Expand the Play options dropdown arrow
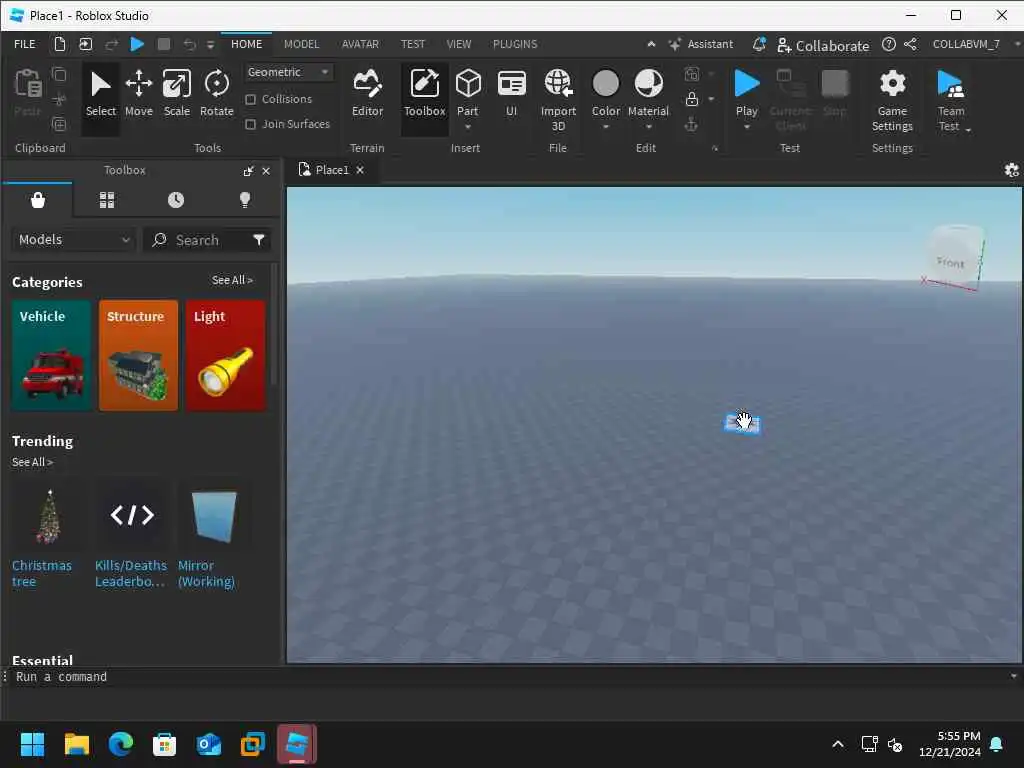 click(746, 127)
